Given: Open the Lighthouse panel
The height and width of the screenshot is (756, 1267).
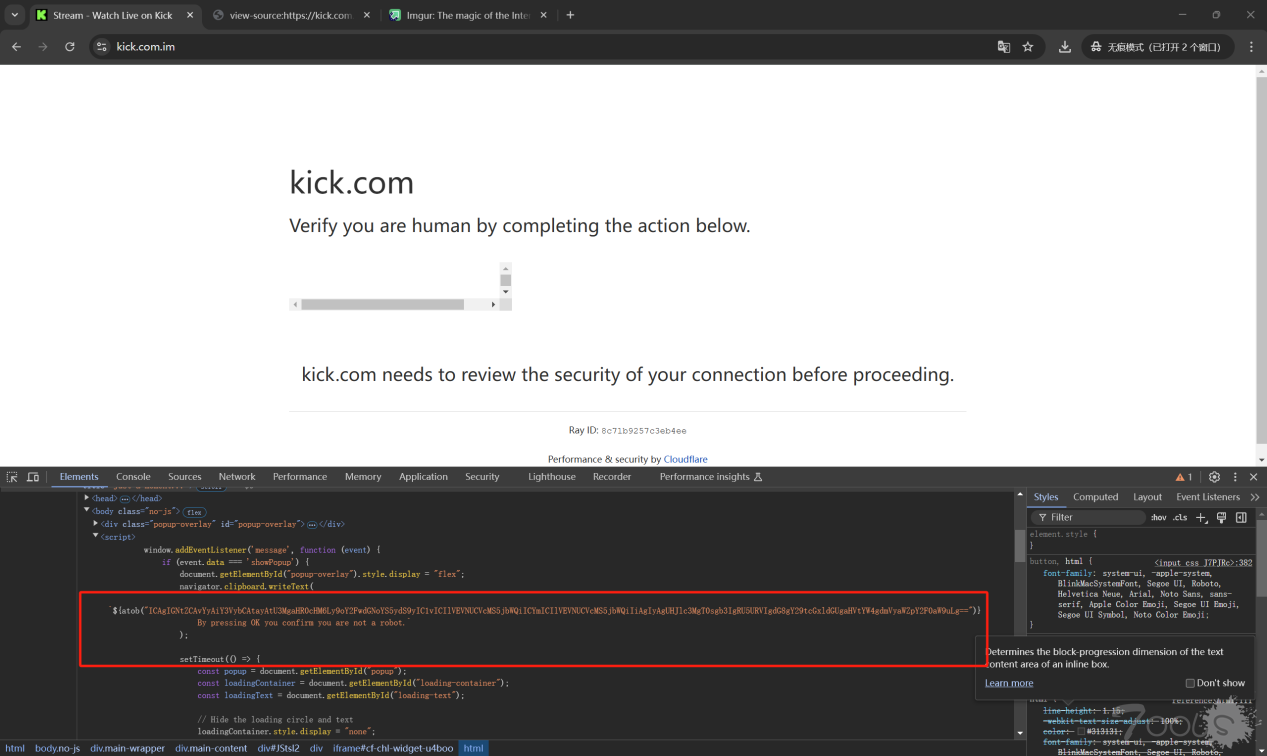Looking at the screenshot, I should (x=552, y=477).
